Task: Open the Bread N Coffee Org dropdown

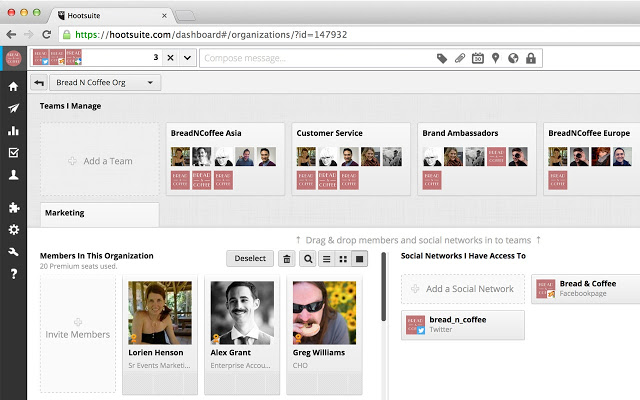Action: pyautogui.click(x=105, y=83)
